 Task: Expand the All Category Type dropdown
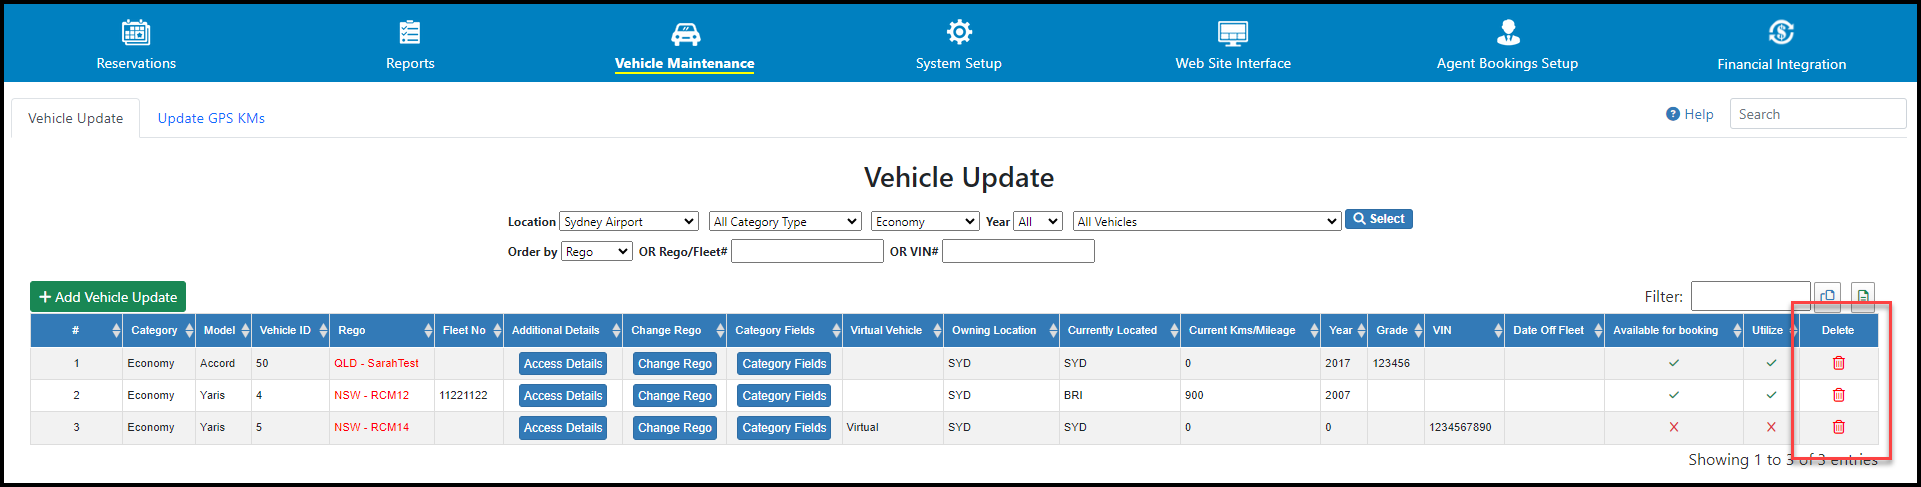pos(785,221)
